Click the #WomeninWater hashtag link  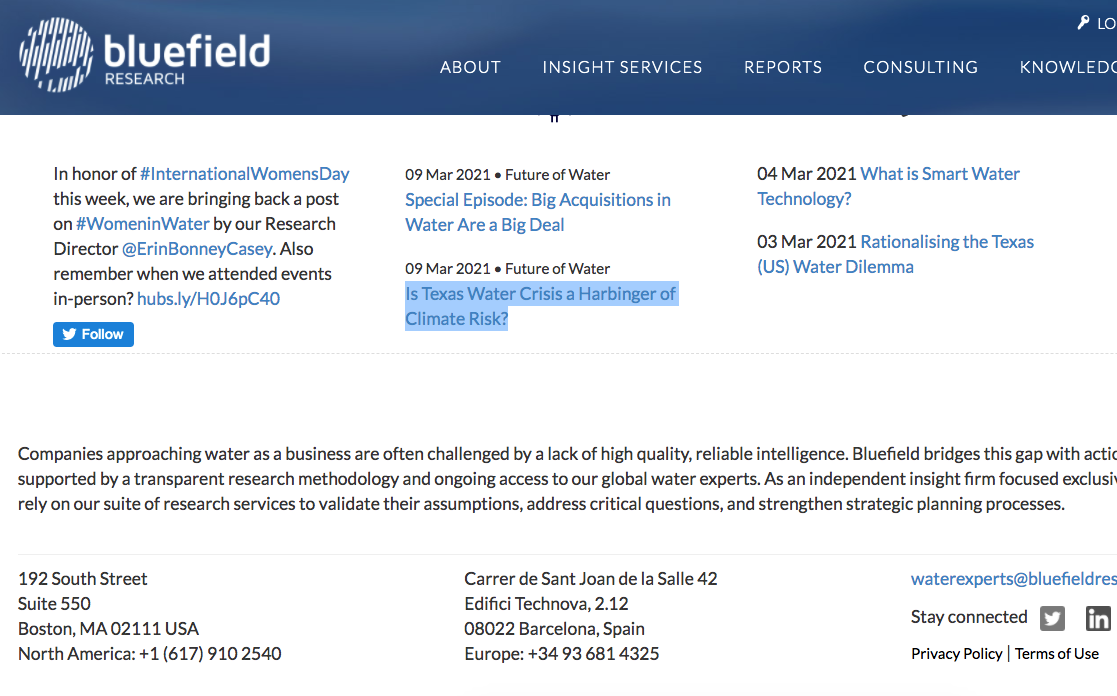(142, 224)
